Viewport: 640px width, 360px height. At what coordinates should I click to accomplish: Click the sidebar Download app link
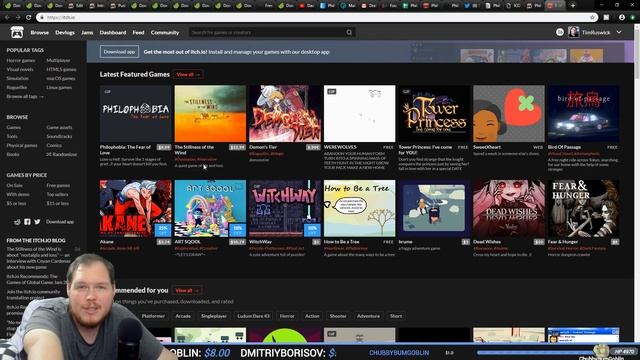click(60, 222)
